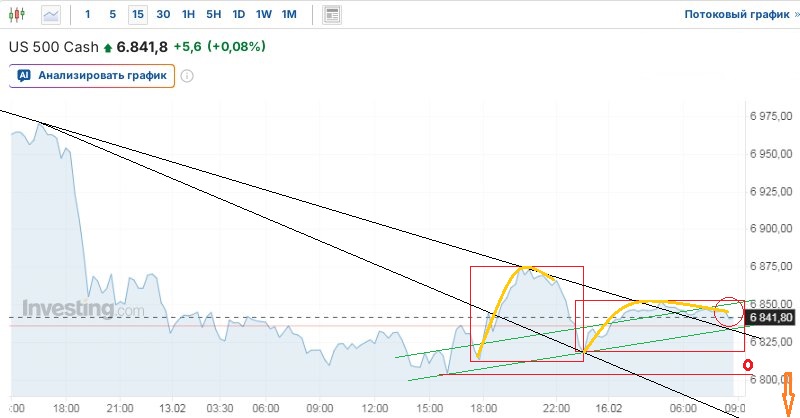Select the 1 minute timeframe

click(88, 15)
